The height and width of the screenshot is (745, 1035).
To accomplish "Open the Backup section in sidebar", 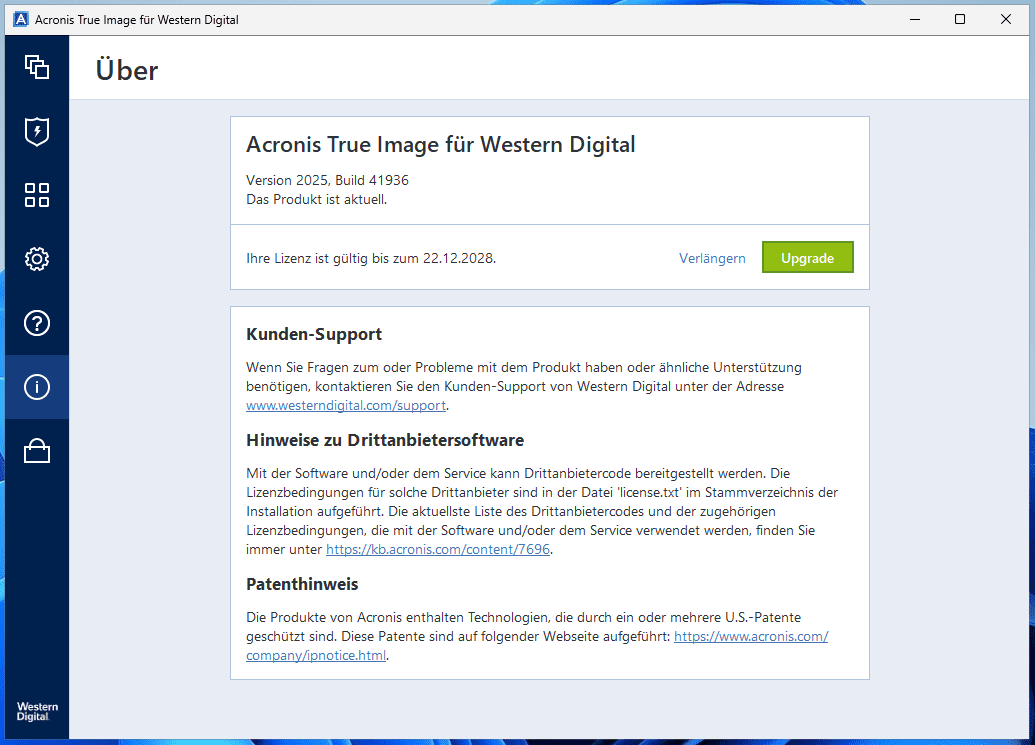I will coord(37,67).
